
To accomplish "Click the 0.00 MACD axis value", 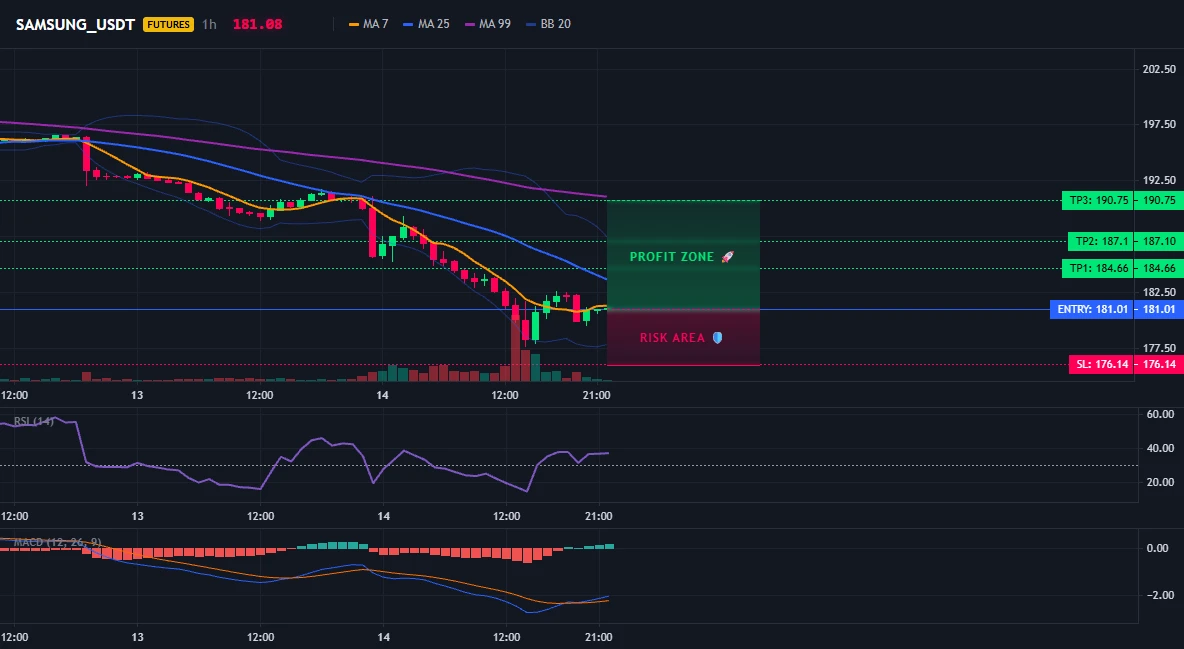I will (1157, 548).
